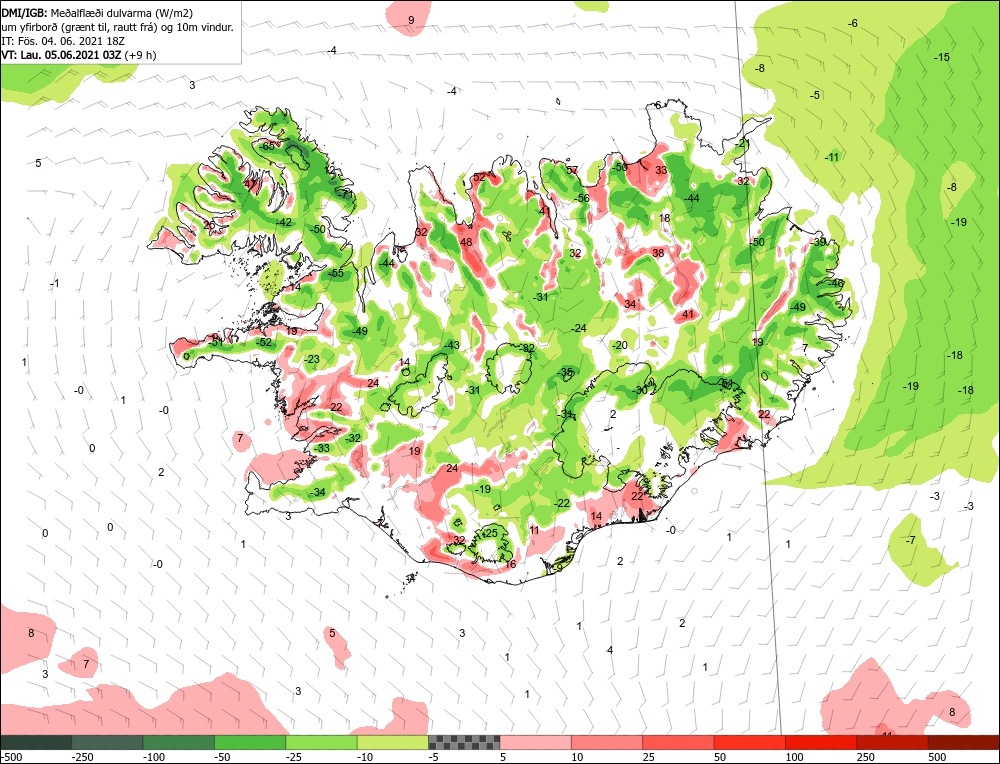Image resolution: width=1000 pixels, height=764 pixels.
Task: Click the map value '26'
Action: point(209,224)
